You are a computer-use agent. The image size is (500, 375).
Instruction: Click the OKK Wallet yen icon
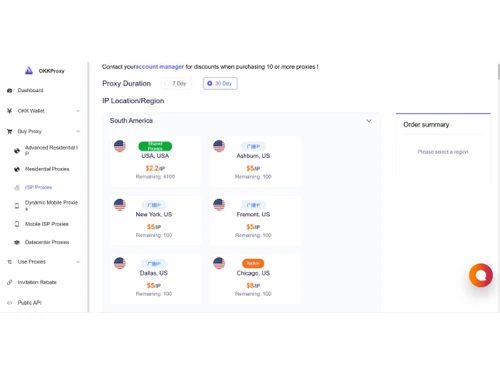10,111
